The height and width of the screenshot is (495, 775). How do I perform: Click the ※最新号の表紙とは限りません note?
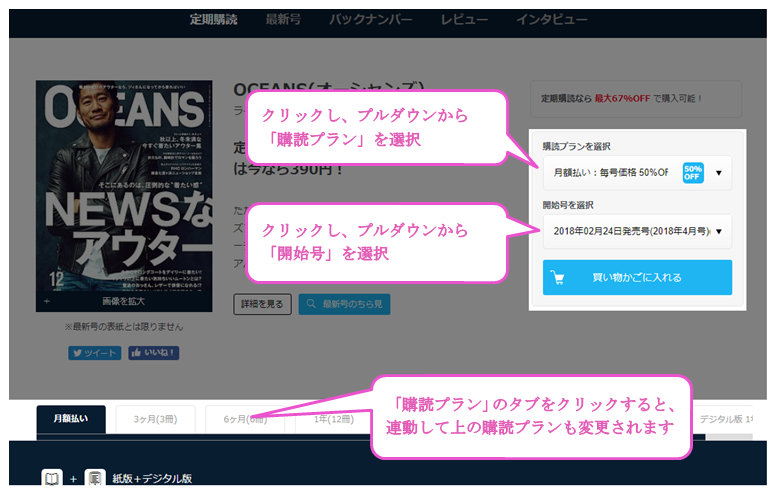(x=124, y=327)
